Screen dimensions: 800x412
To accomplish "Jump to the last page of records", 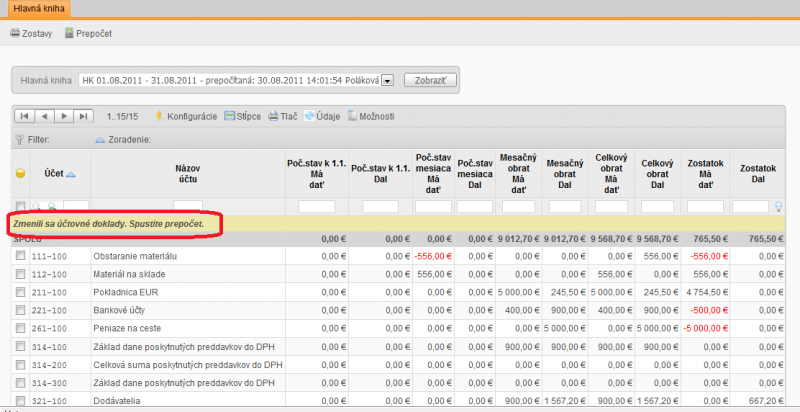I will (x=84, y=116).
